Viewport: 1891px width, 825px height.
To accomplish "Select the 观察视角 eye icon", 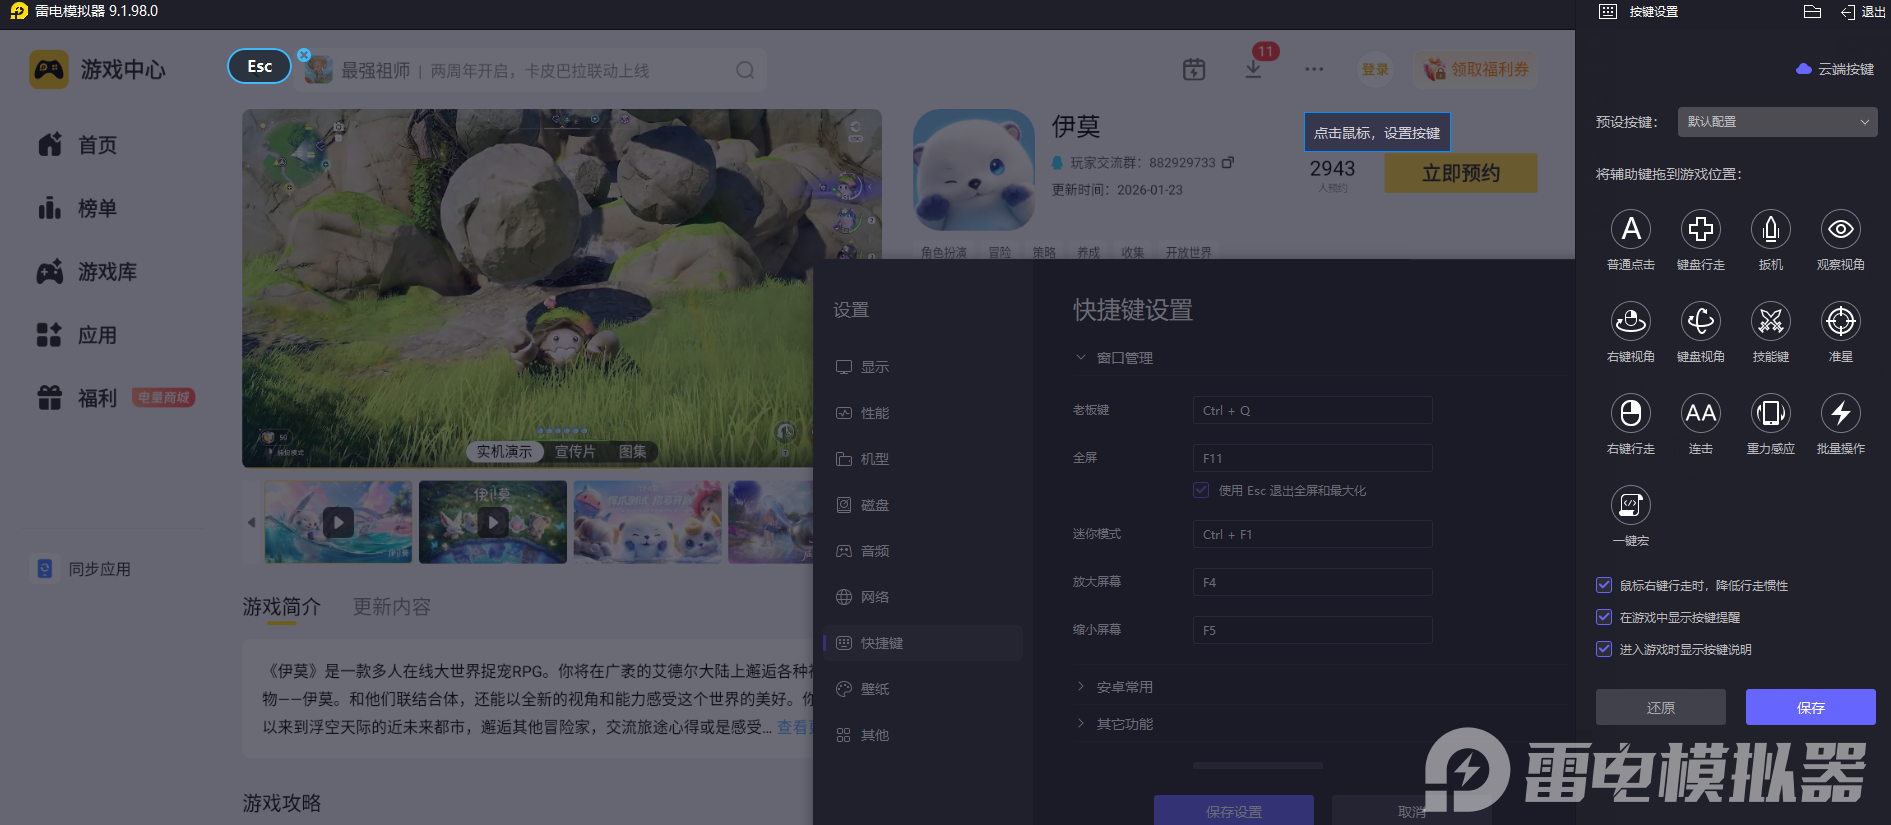I will click(x=1840, y=230).
